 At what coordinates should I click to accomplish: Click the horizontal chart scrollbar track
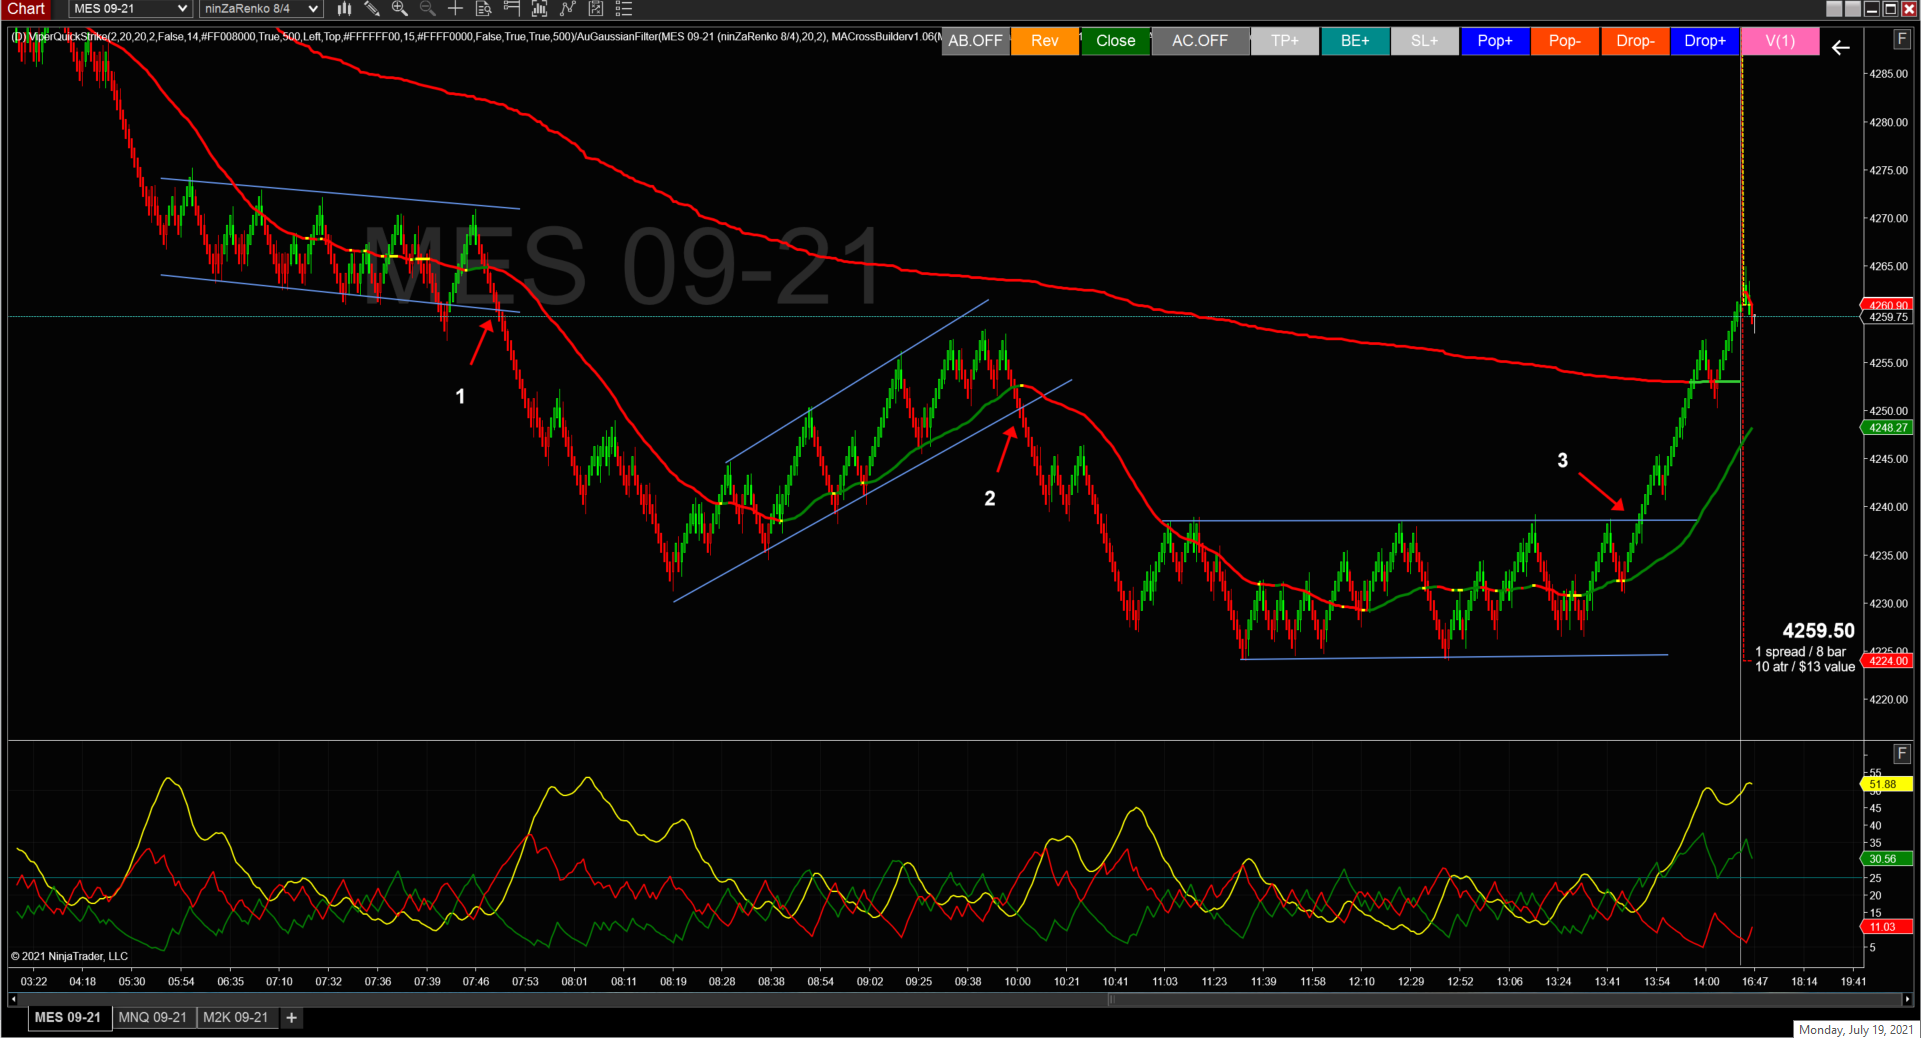click(960, 999)
